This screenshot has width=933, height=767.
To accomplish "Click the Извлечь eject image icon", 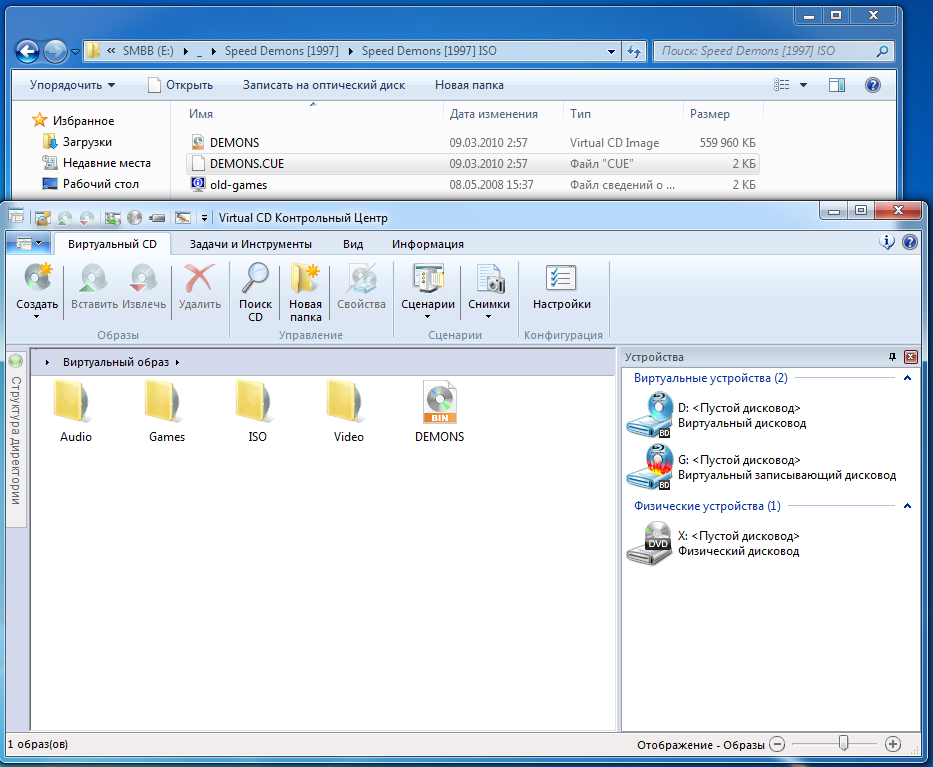I will [x=143, y=278].
